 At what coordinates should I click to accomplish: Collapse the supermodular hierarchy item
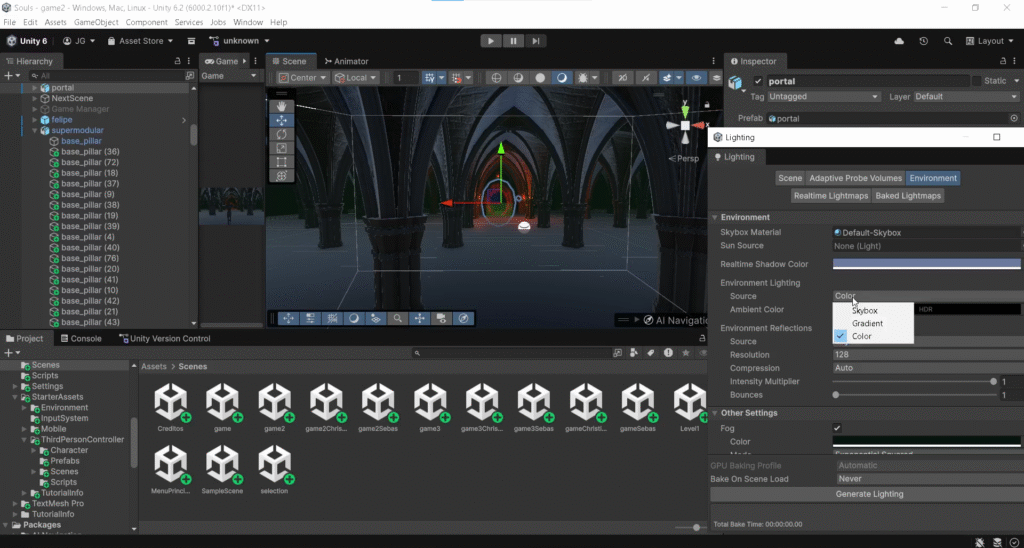pyautogui.click(x=34, y=130)
